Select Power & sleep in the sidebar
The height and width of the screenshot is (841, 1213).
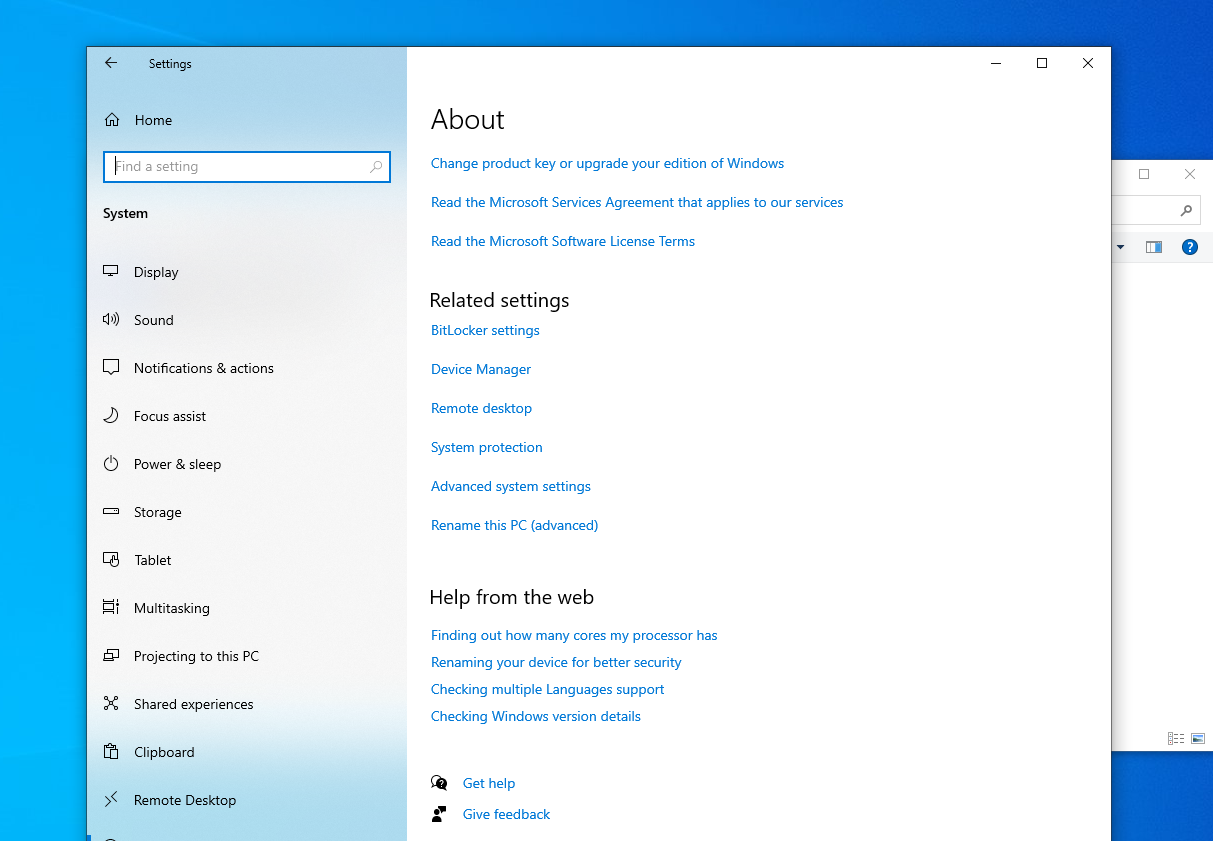point(177,464)
